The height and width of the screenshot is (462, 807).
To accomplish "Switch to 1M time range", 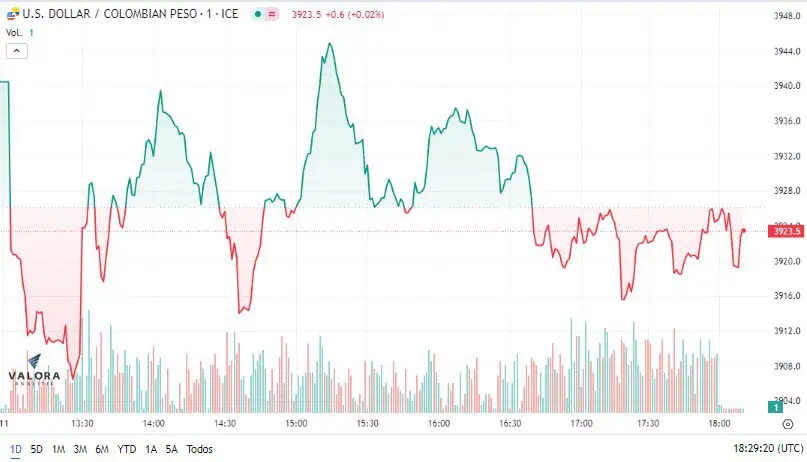I will (58, 449).
